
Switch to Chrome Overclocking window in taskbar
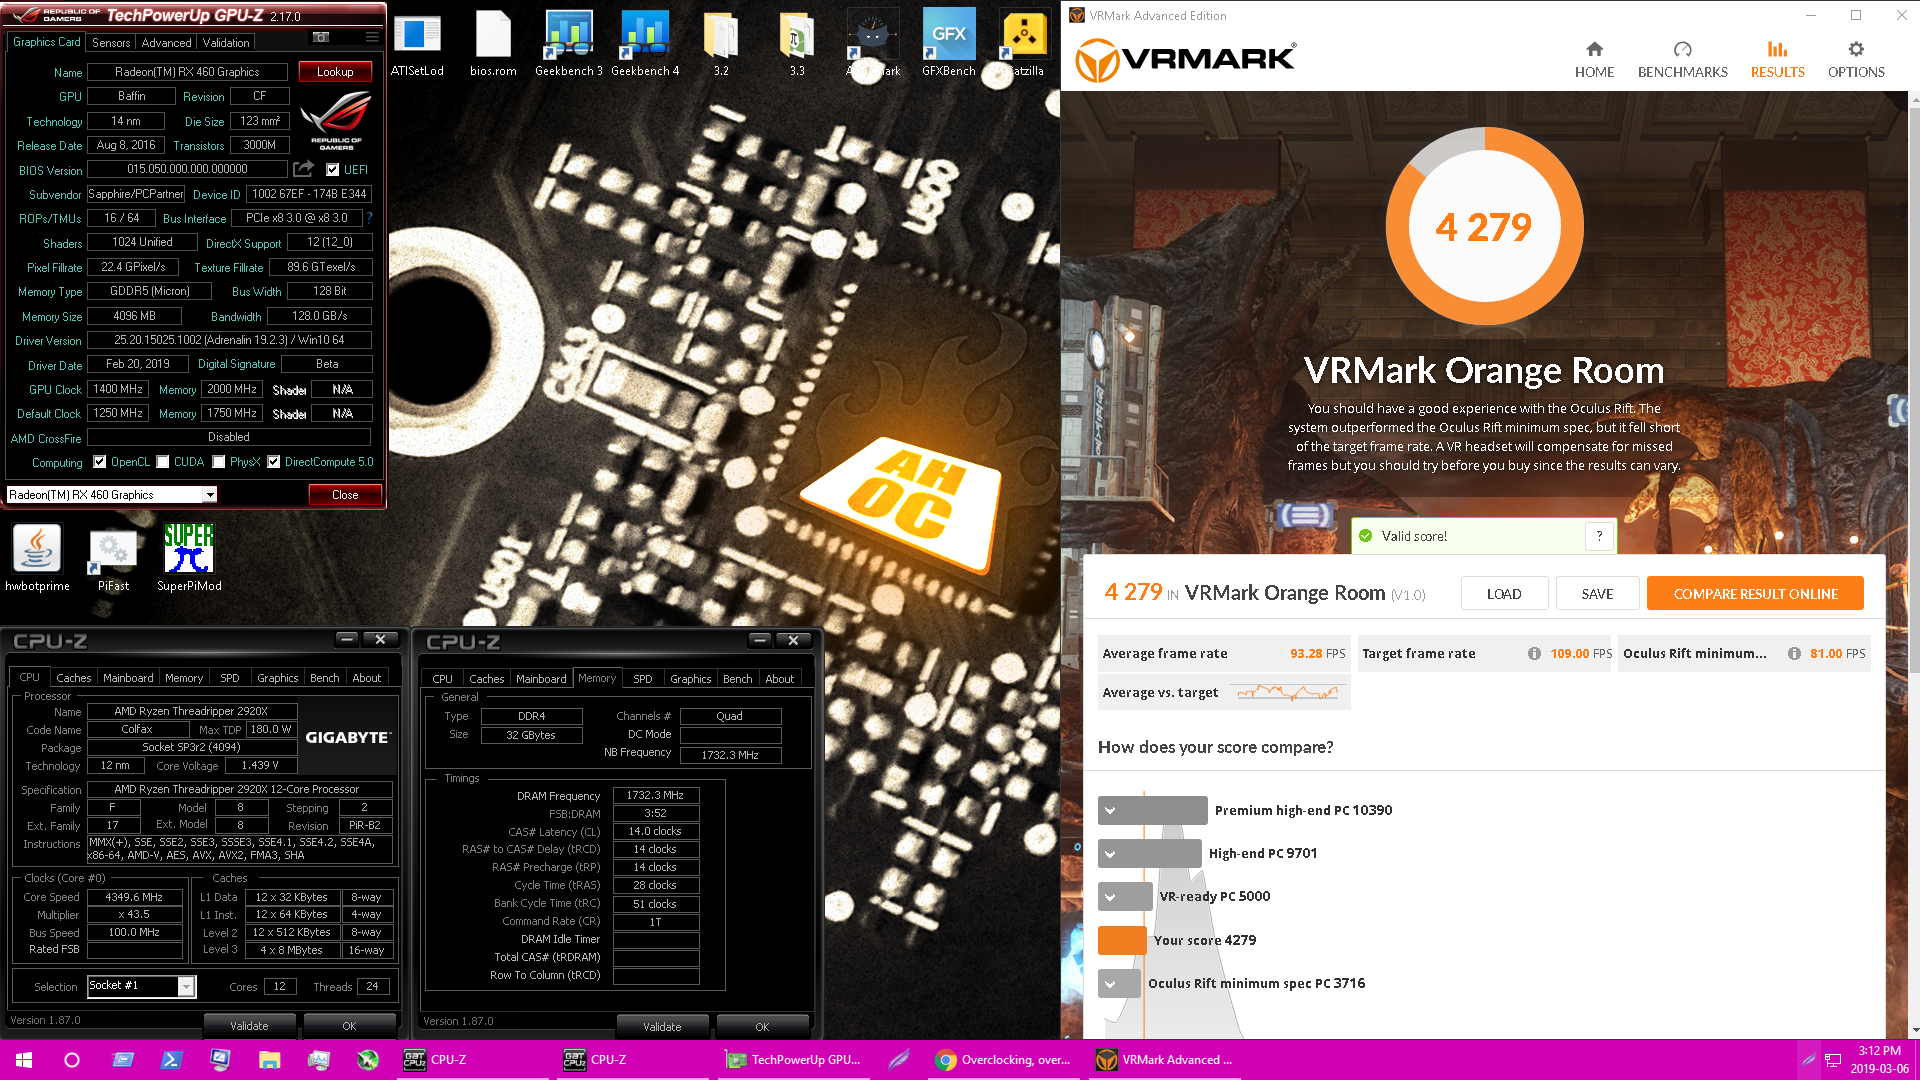coord(1002,1060)
